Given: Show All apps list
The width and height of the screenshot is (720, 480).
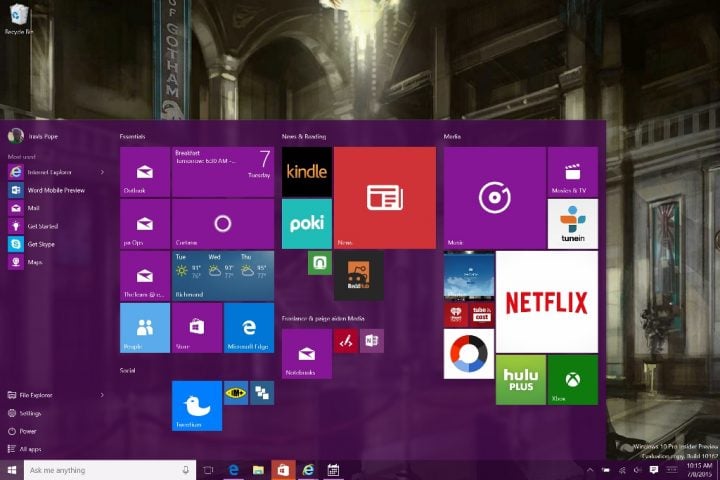Looking at the screenshot, I should coord(55,449).
